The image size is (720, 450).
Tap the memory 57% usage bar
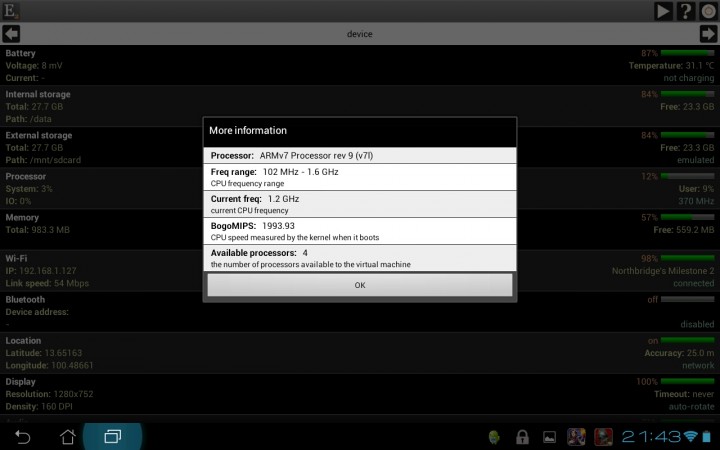[687, 217]
